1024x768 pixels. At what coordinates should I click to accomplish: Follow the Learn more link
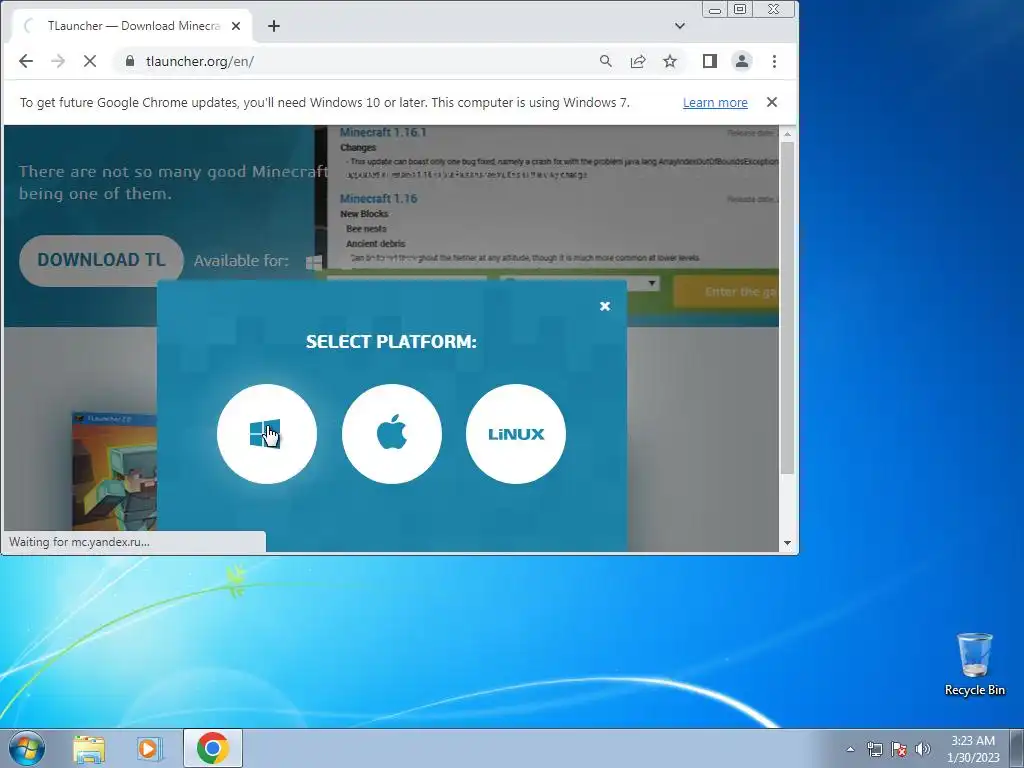click(x=715, y=103)
